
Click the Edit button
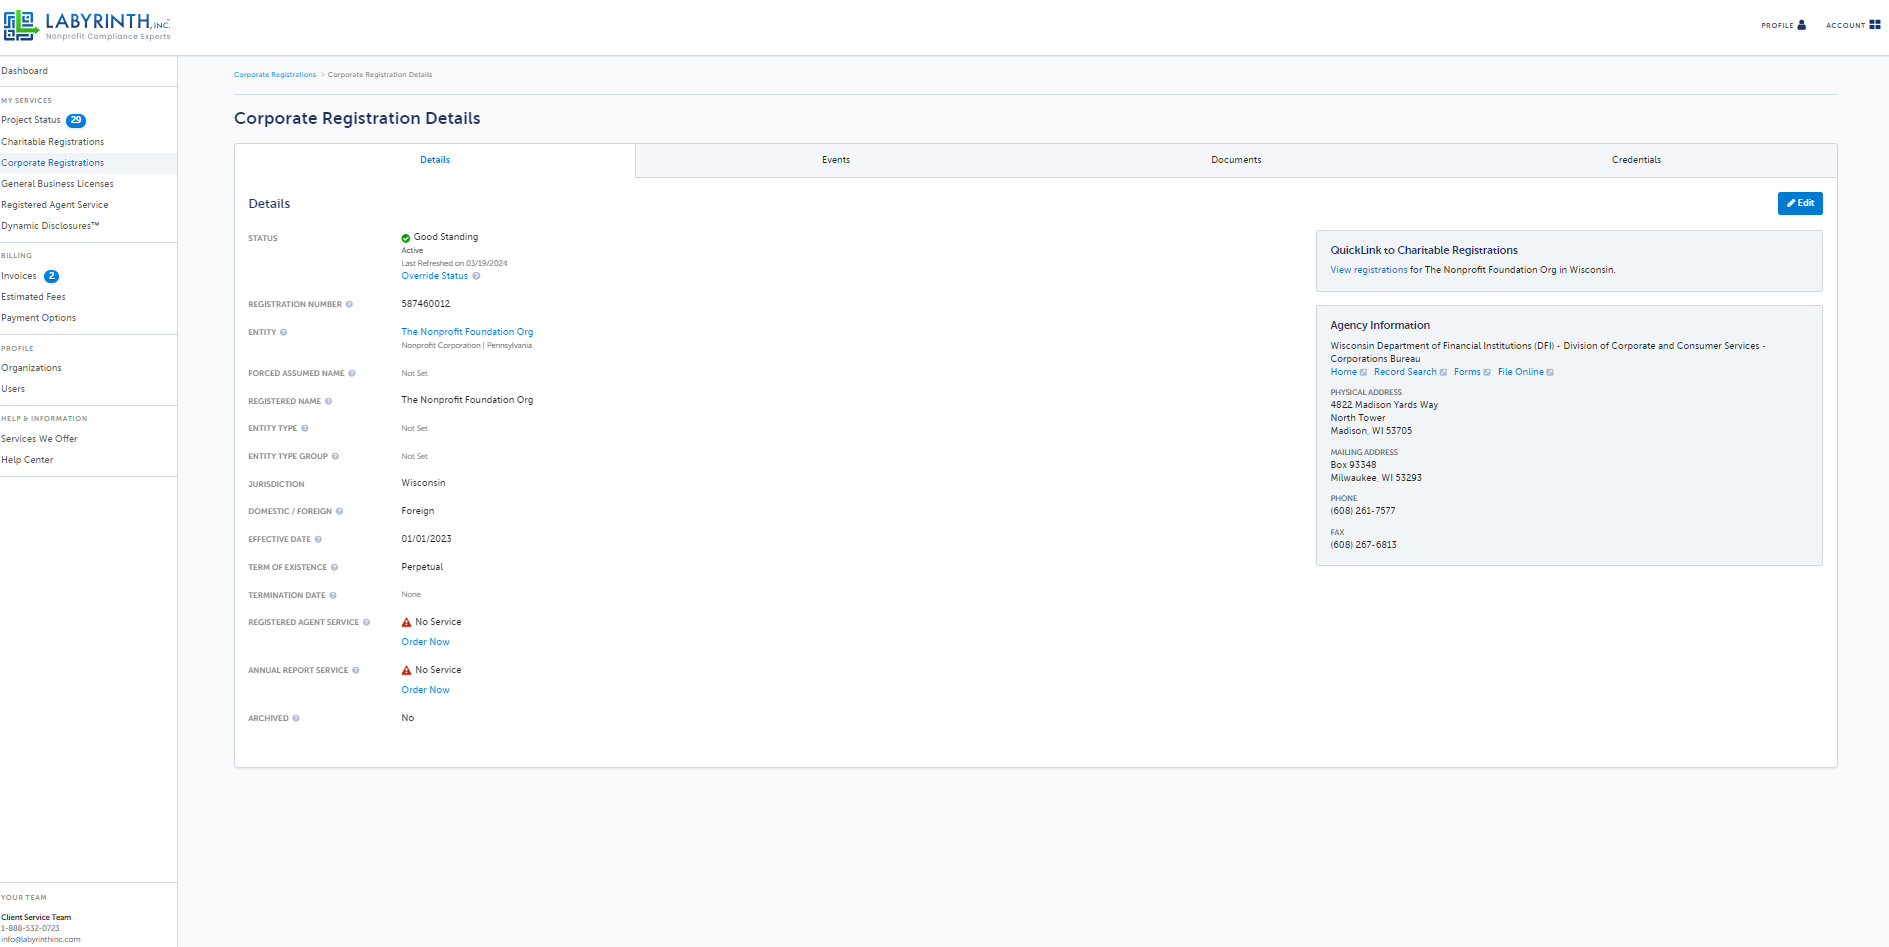point(1800,203)
